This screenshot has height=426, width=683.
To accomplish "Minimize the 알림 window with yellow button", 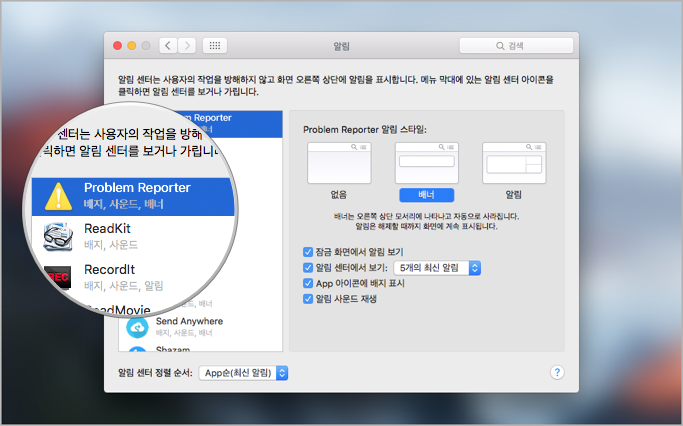I will tap(132, 45).
